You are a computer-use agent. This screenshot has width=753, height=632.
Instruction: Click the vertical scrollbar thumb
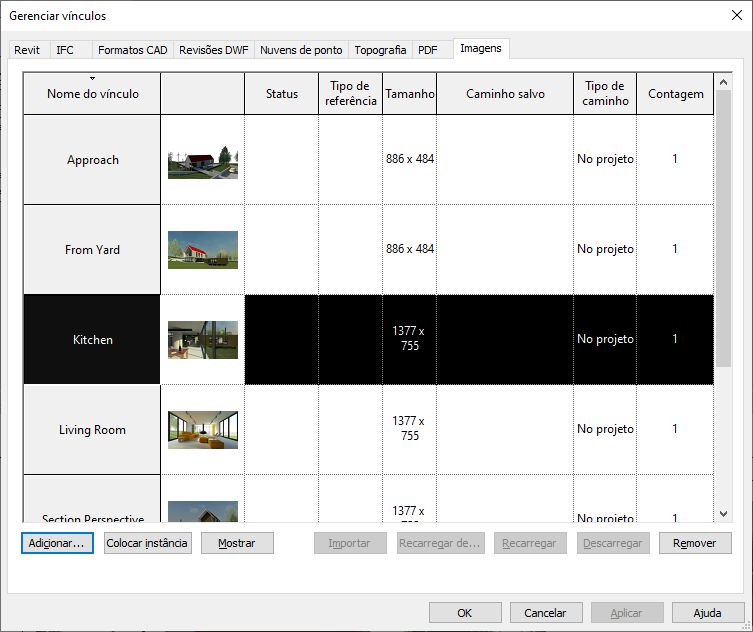coord(723,229)
